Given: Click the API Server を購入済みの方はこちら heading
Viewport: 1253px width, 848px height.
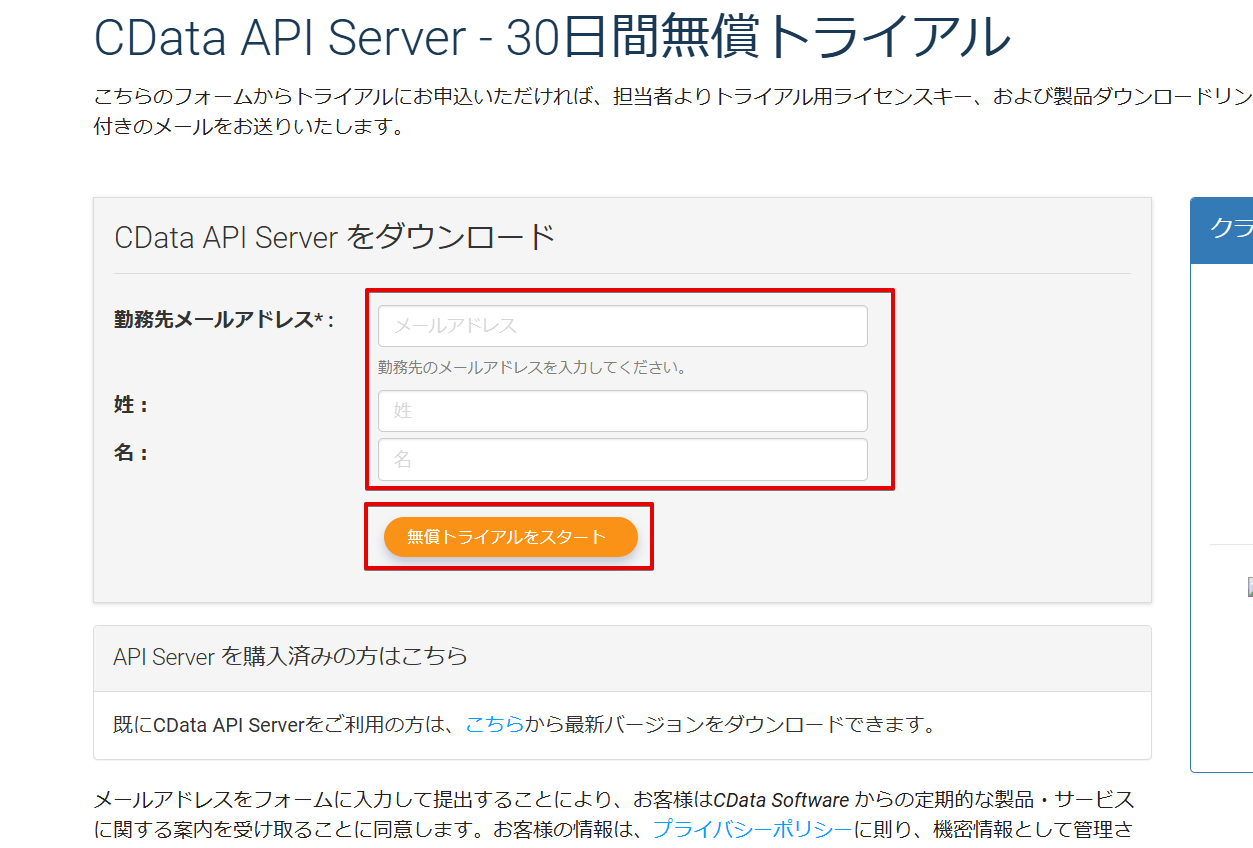Looking at the screenshot, I should [x=290, y=657].
